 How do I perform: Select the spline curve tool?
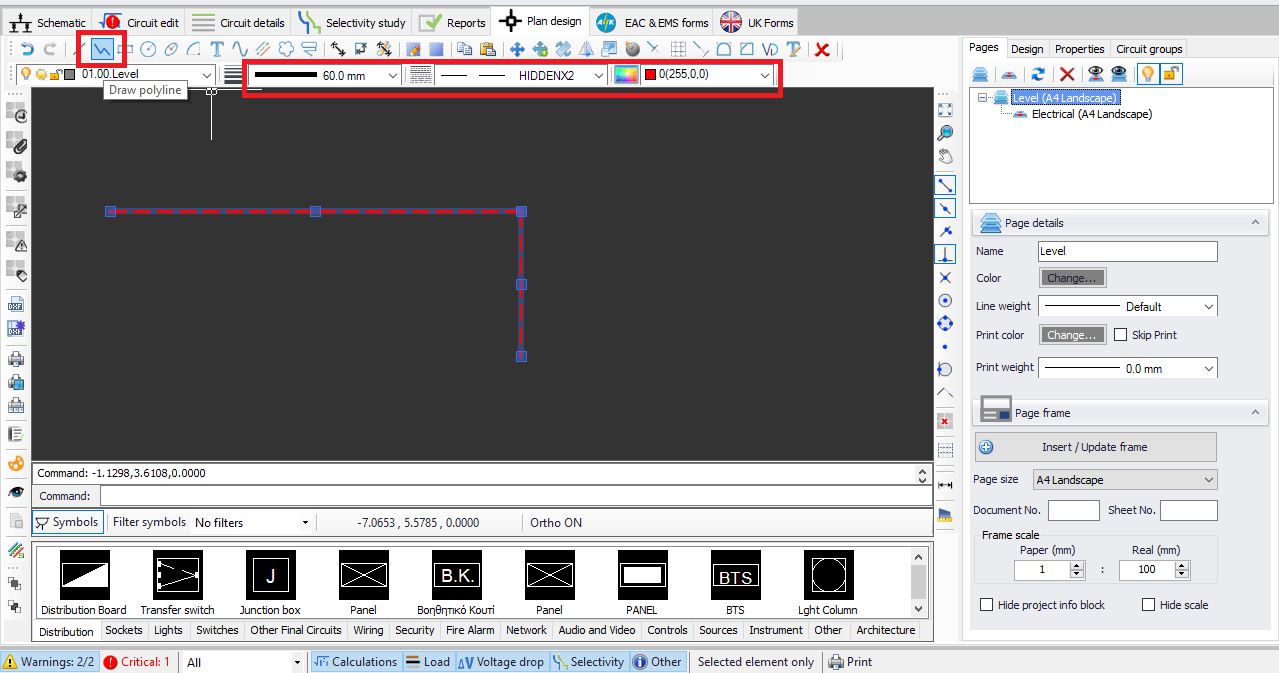pyautogui.click(x=240, y=48)
